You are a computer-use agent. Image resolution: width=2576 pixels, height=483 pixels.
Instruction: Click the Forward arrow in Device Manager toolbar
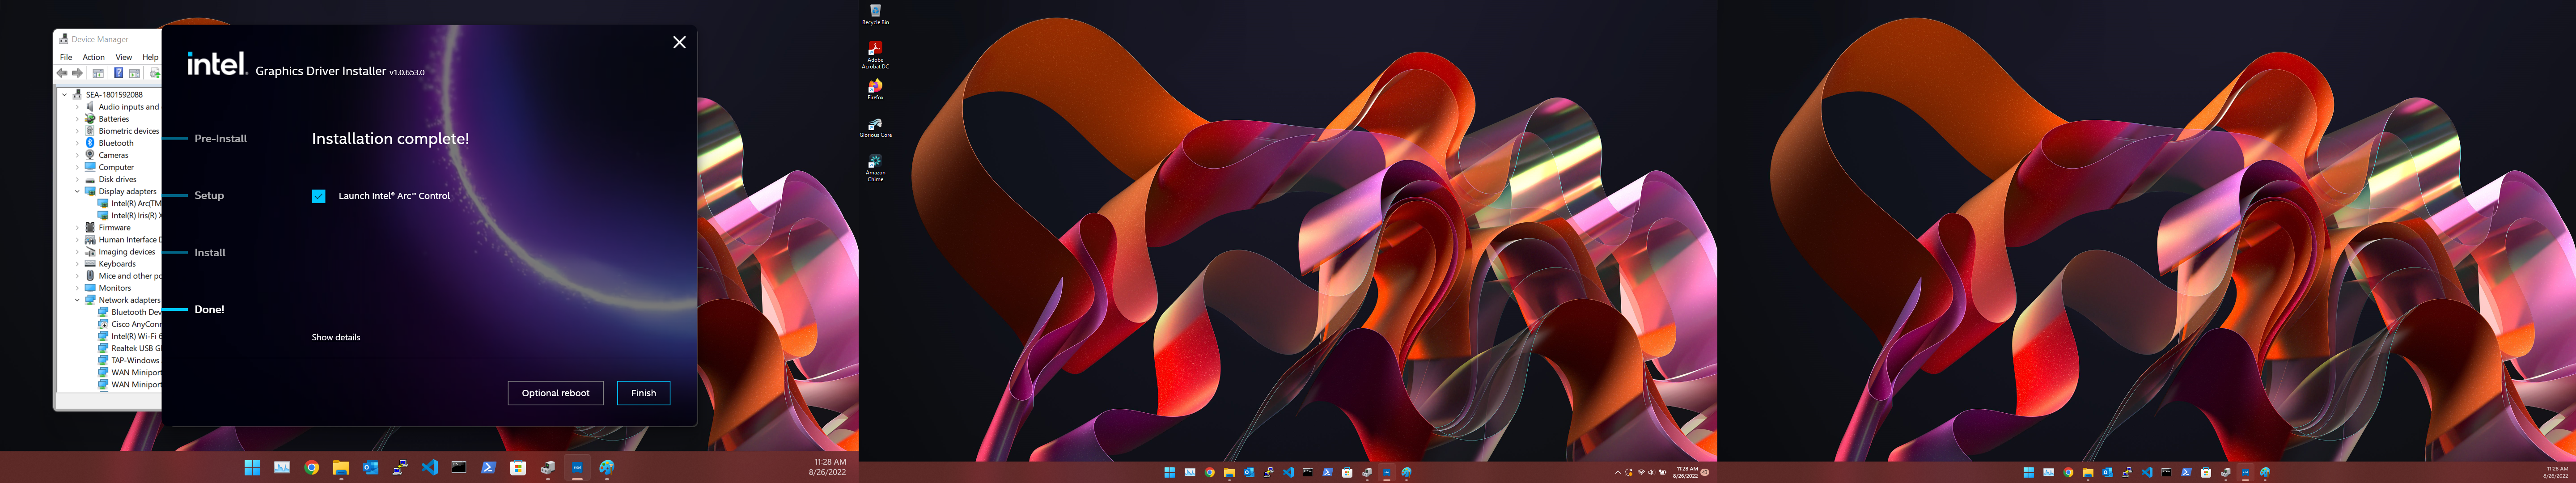[x=77, y=73]
